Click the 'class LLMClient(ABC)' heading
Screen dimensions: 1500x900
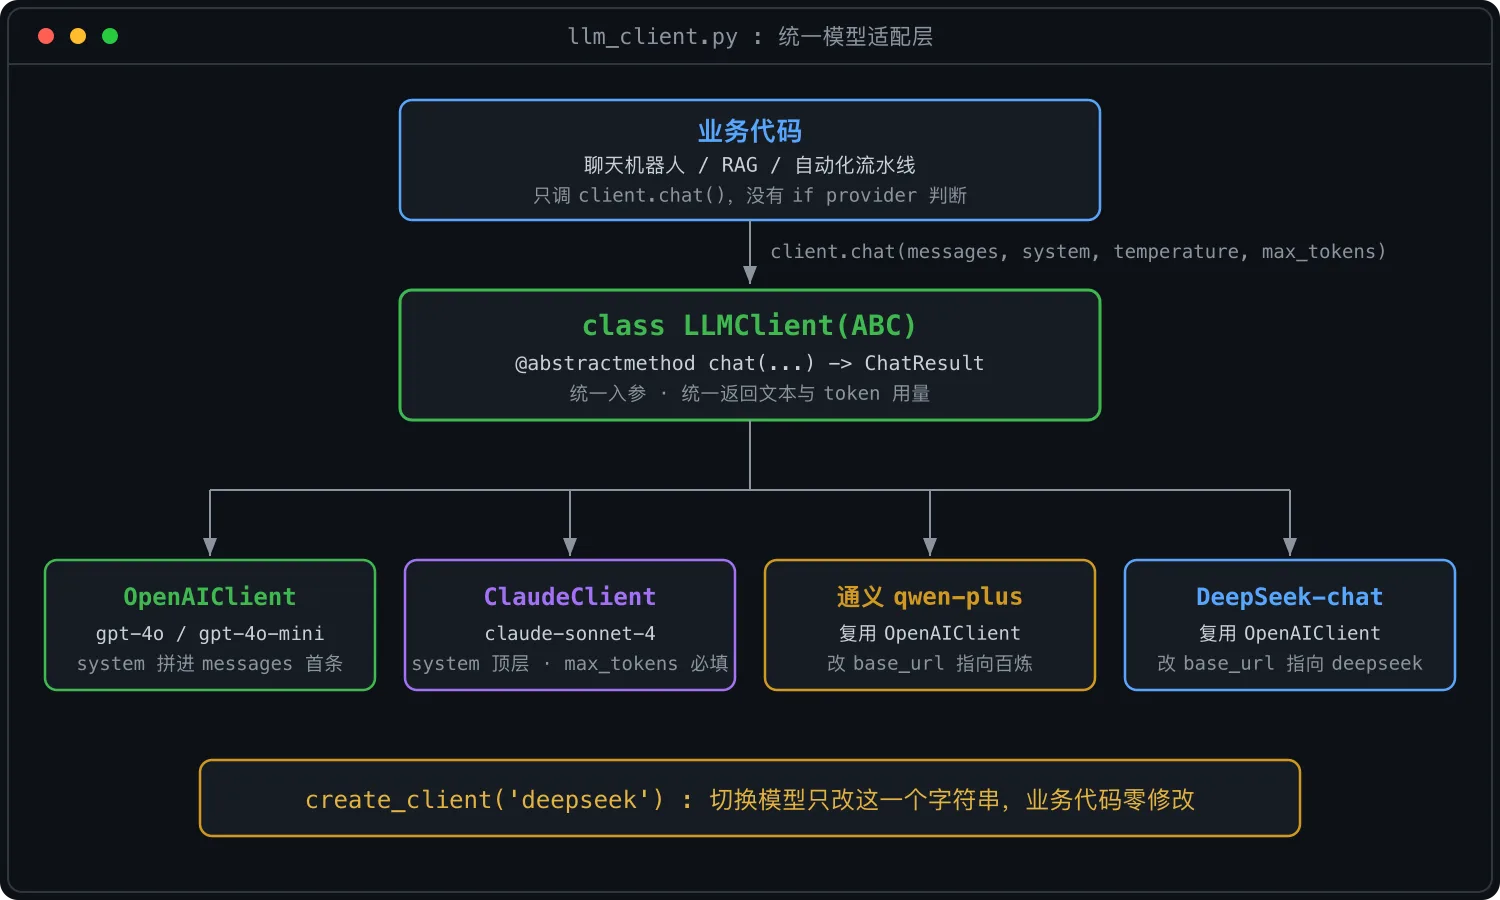point(750,325)
